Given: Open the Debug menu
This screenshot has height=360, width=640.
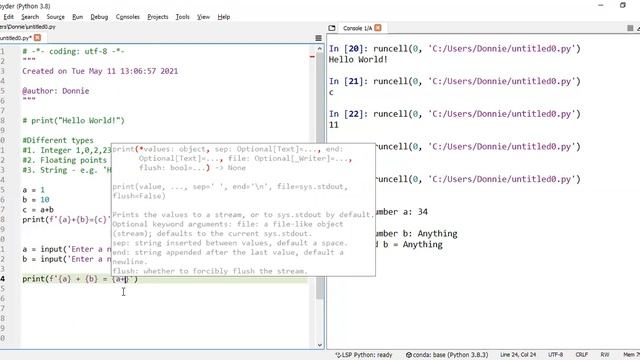Looking at the screenshot, I should [x=99, y=17].
